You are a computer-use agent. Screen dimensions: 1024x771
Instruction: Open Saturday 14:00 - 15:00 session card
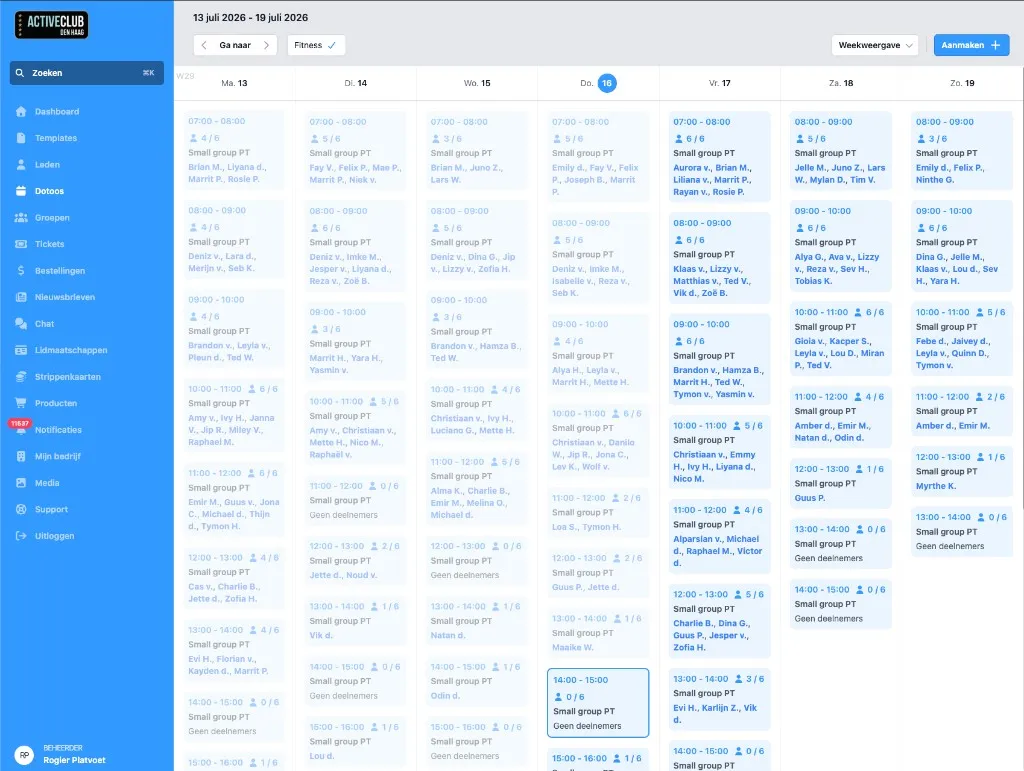840,604
